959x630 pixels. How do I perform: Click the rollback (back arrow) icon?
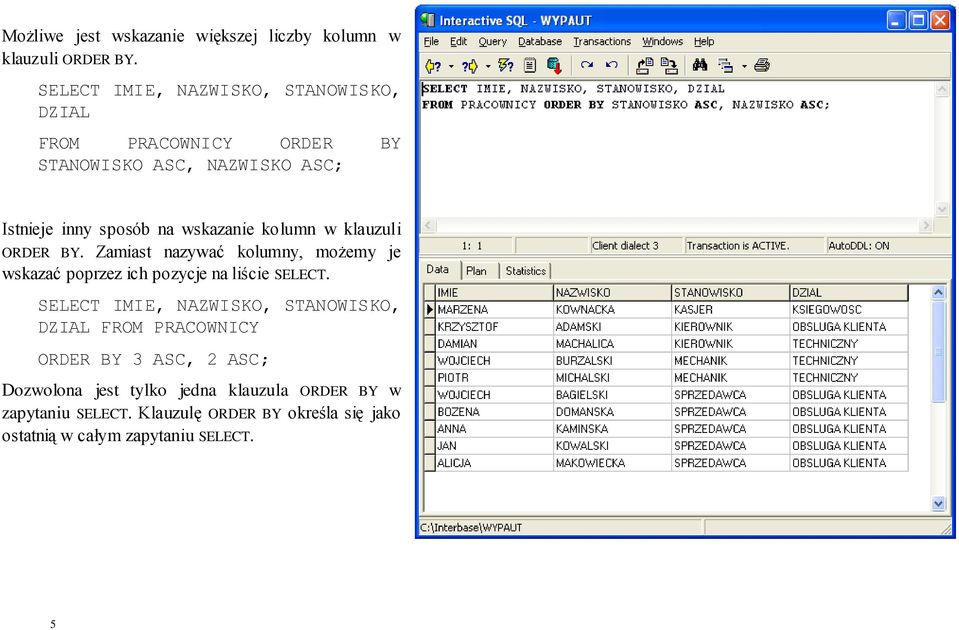coord(612,65)
